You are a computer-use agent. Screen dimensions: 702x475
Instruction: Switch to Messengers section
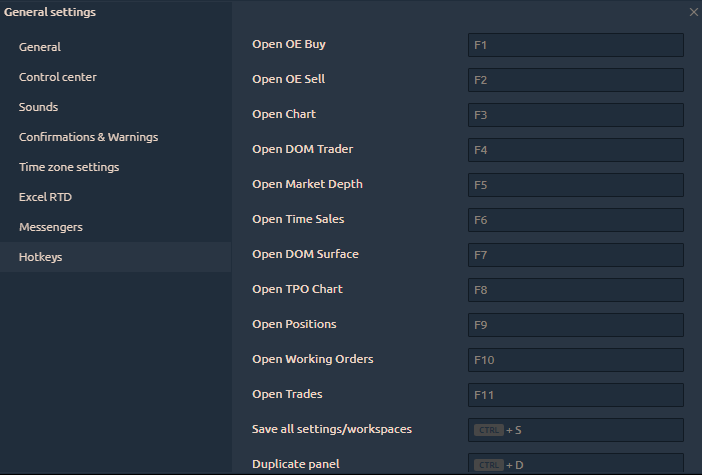click(x=50, y=227)
